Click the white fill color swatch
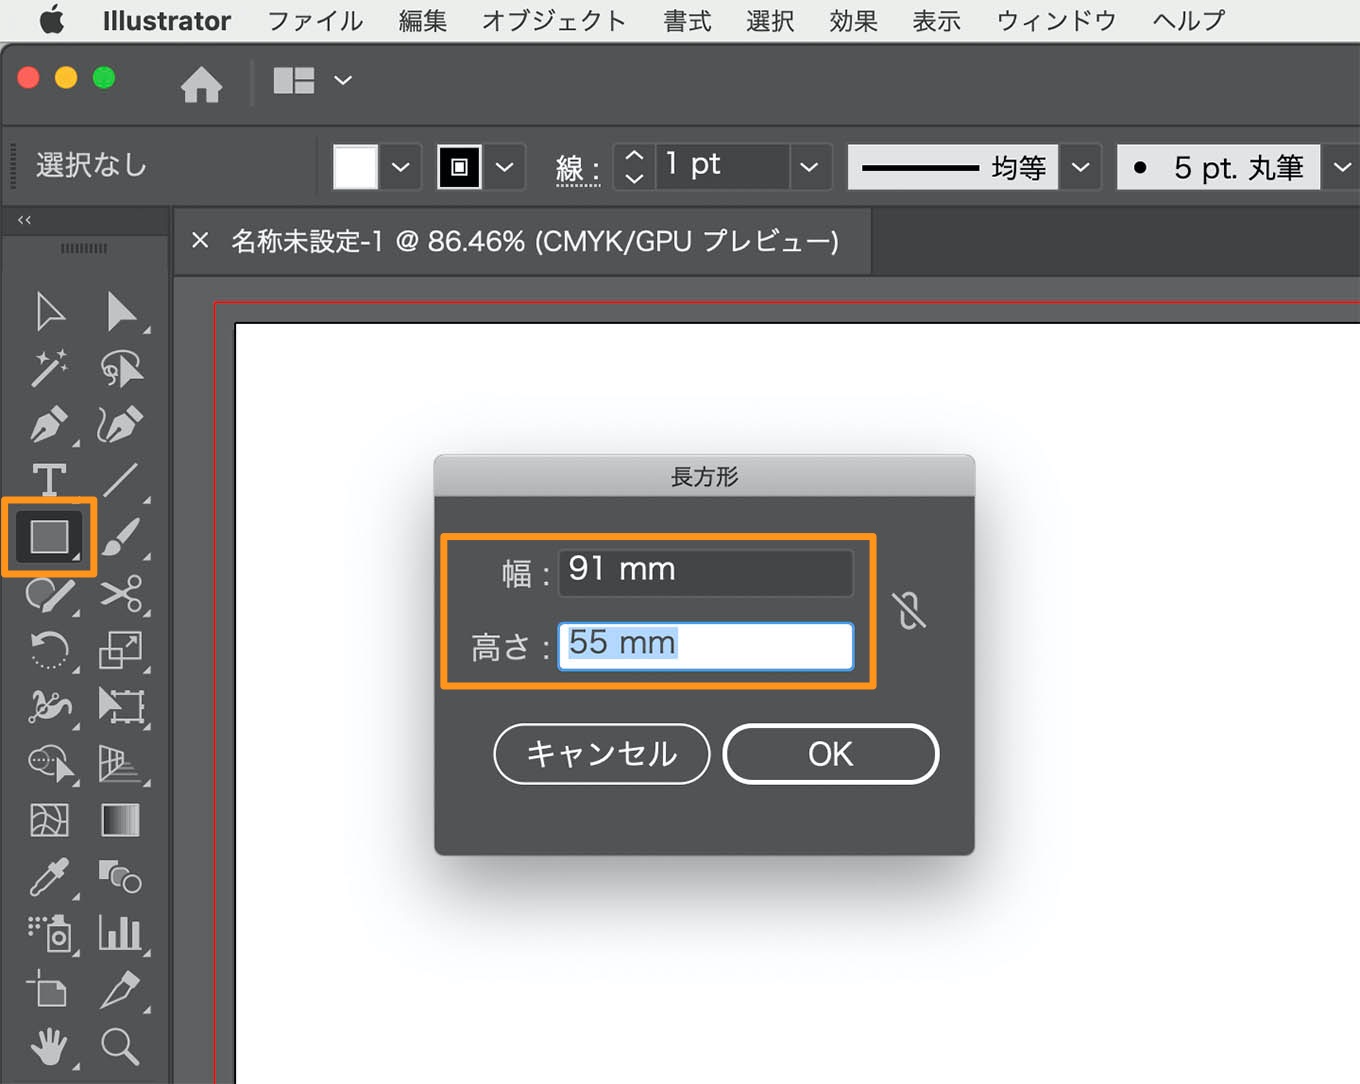 click(x=355, y=167)
